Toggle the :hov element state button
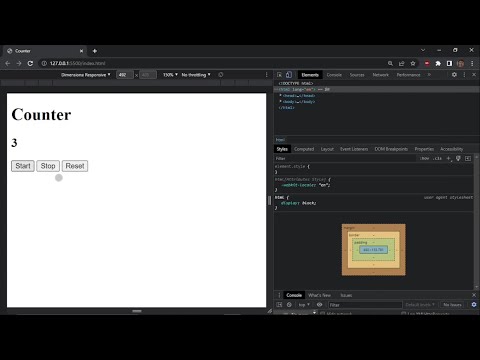480x360 pixels. point(424,159)
